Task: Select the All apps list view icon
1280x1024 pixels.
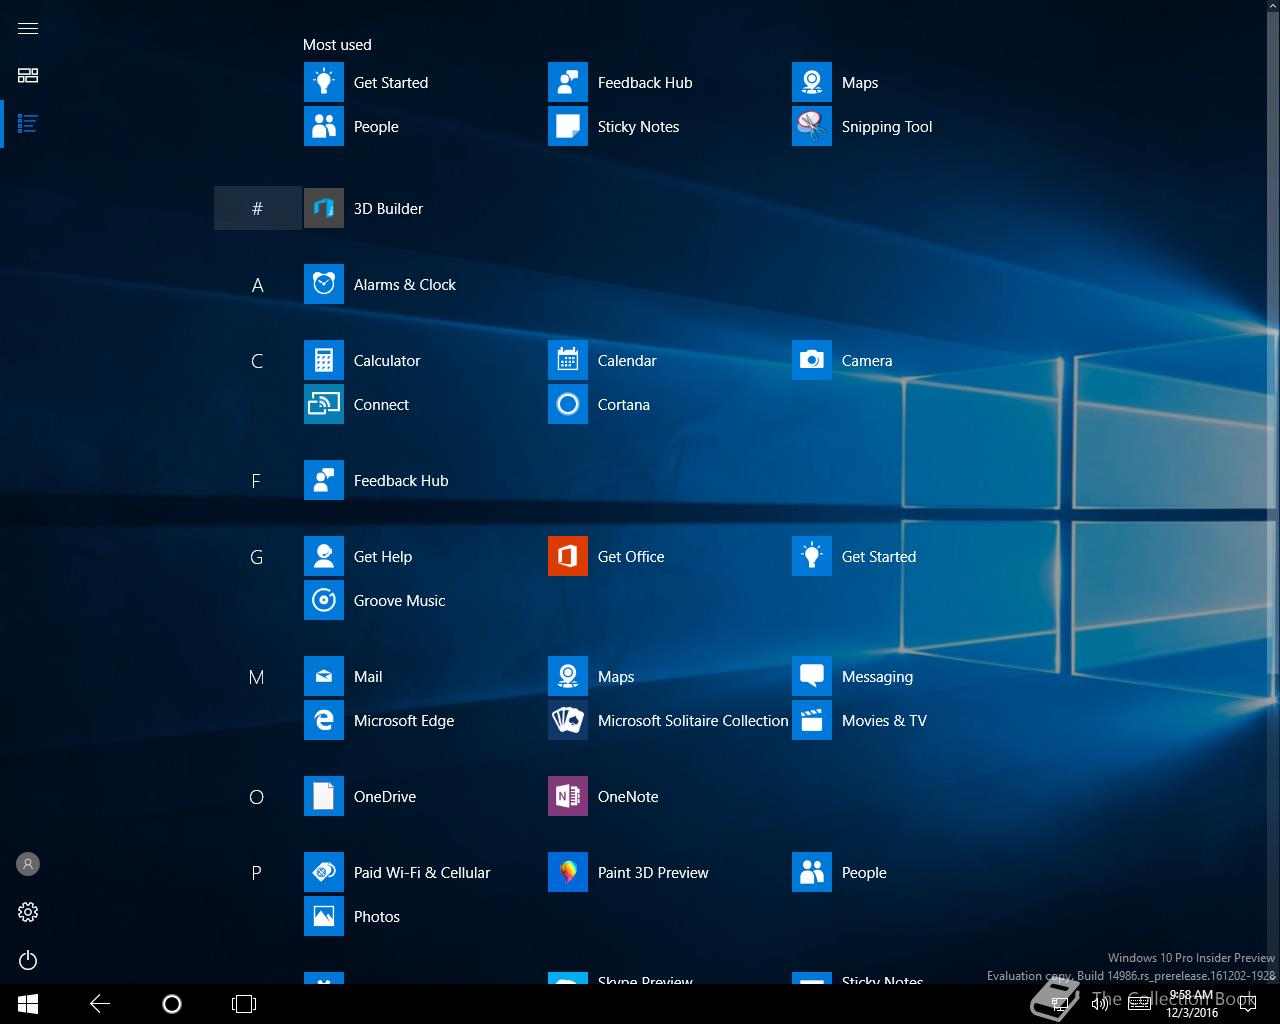Action: click(28, 124)
